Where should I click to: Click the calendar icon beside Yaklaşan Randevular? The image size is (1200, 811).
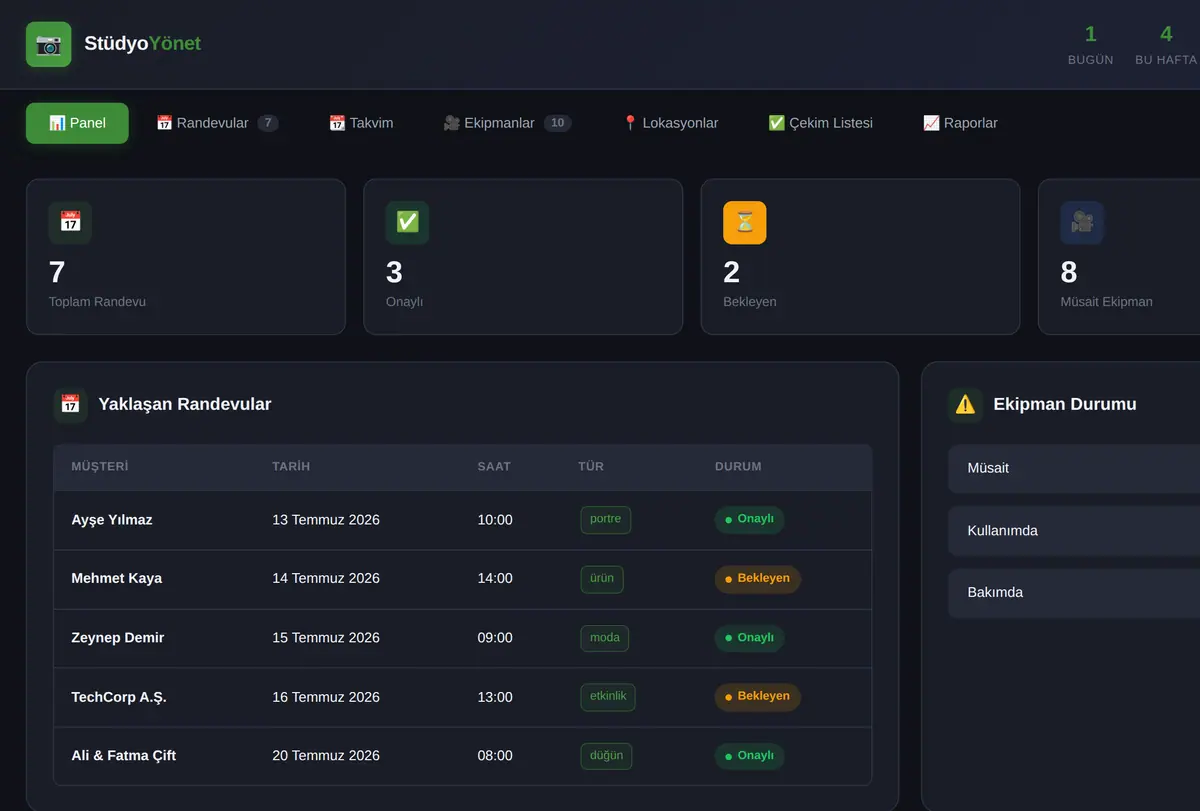coord(70,404)
